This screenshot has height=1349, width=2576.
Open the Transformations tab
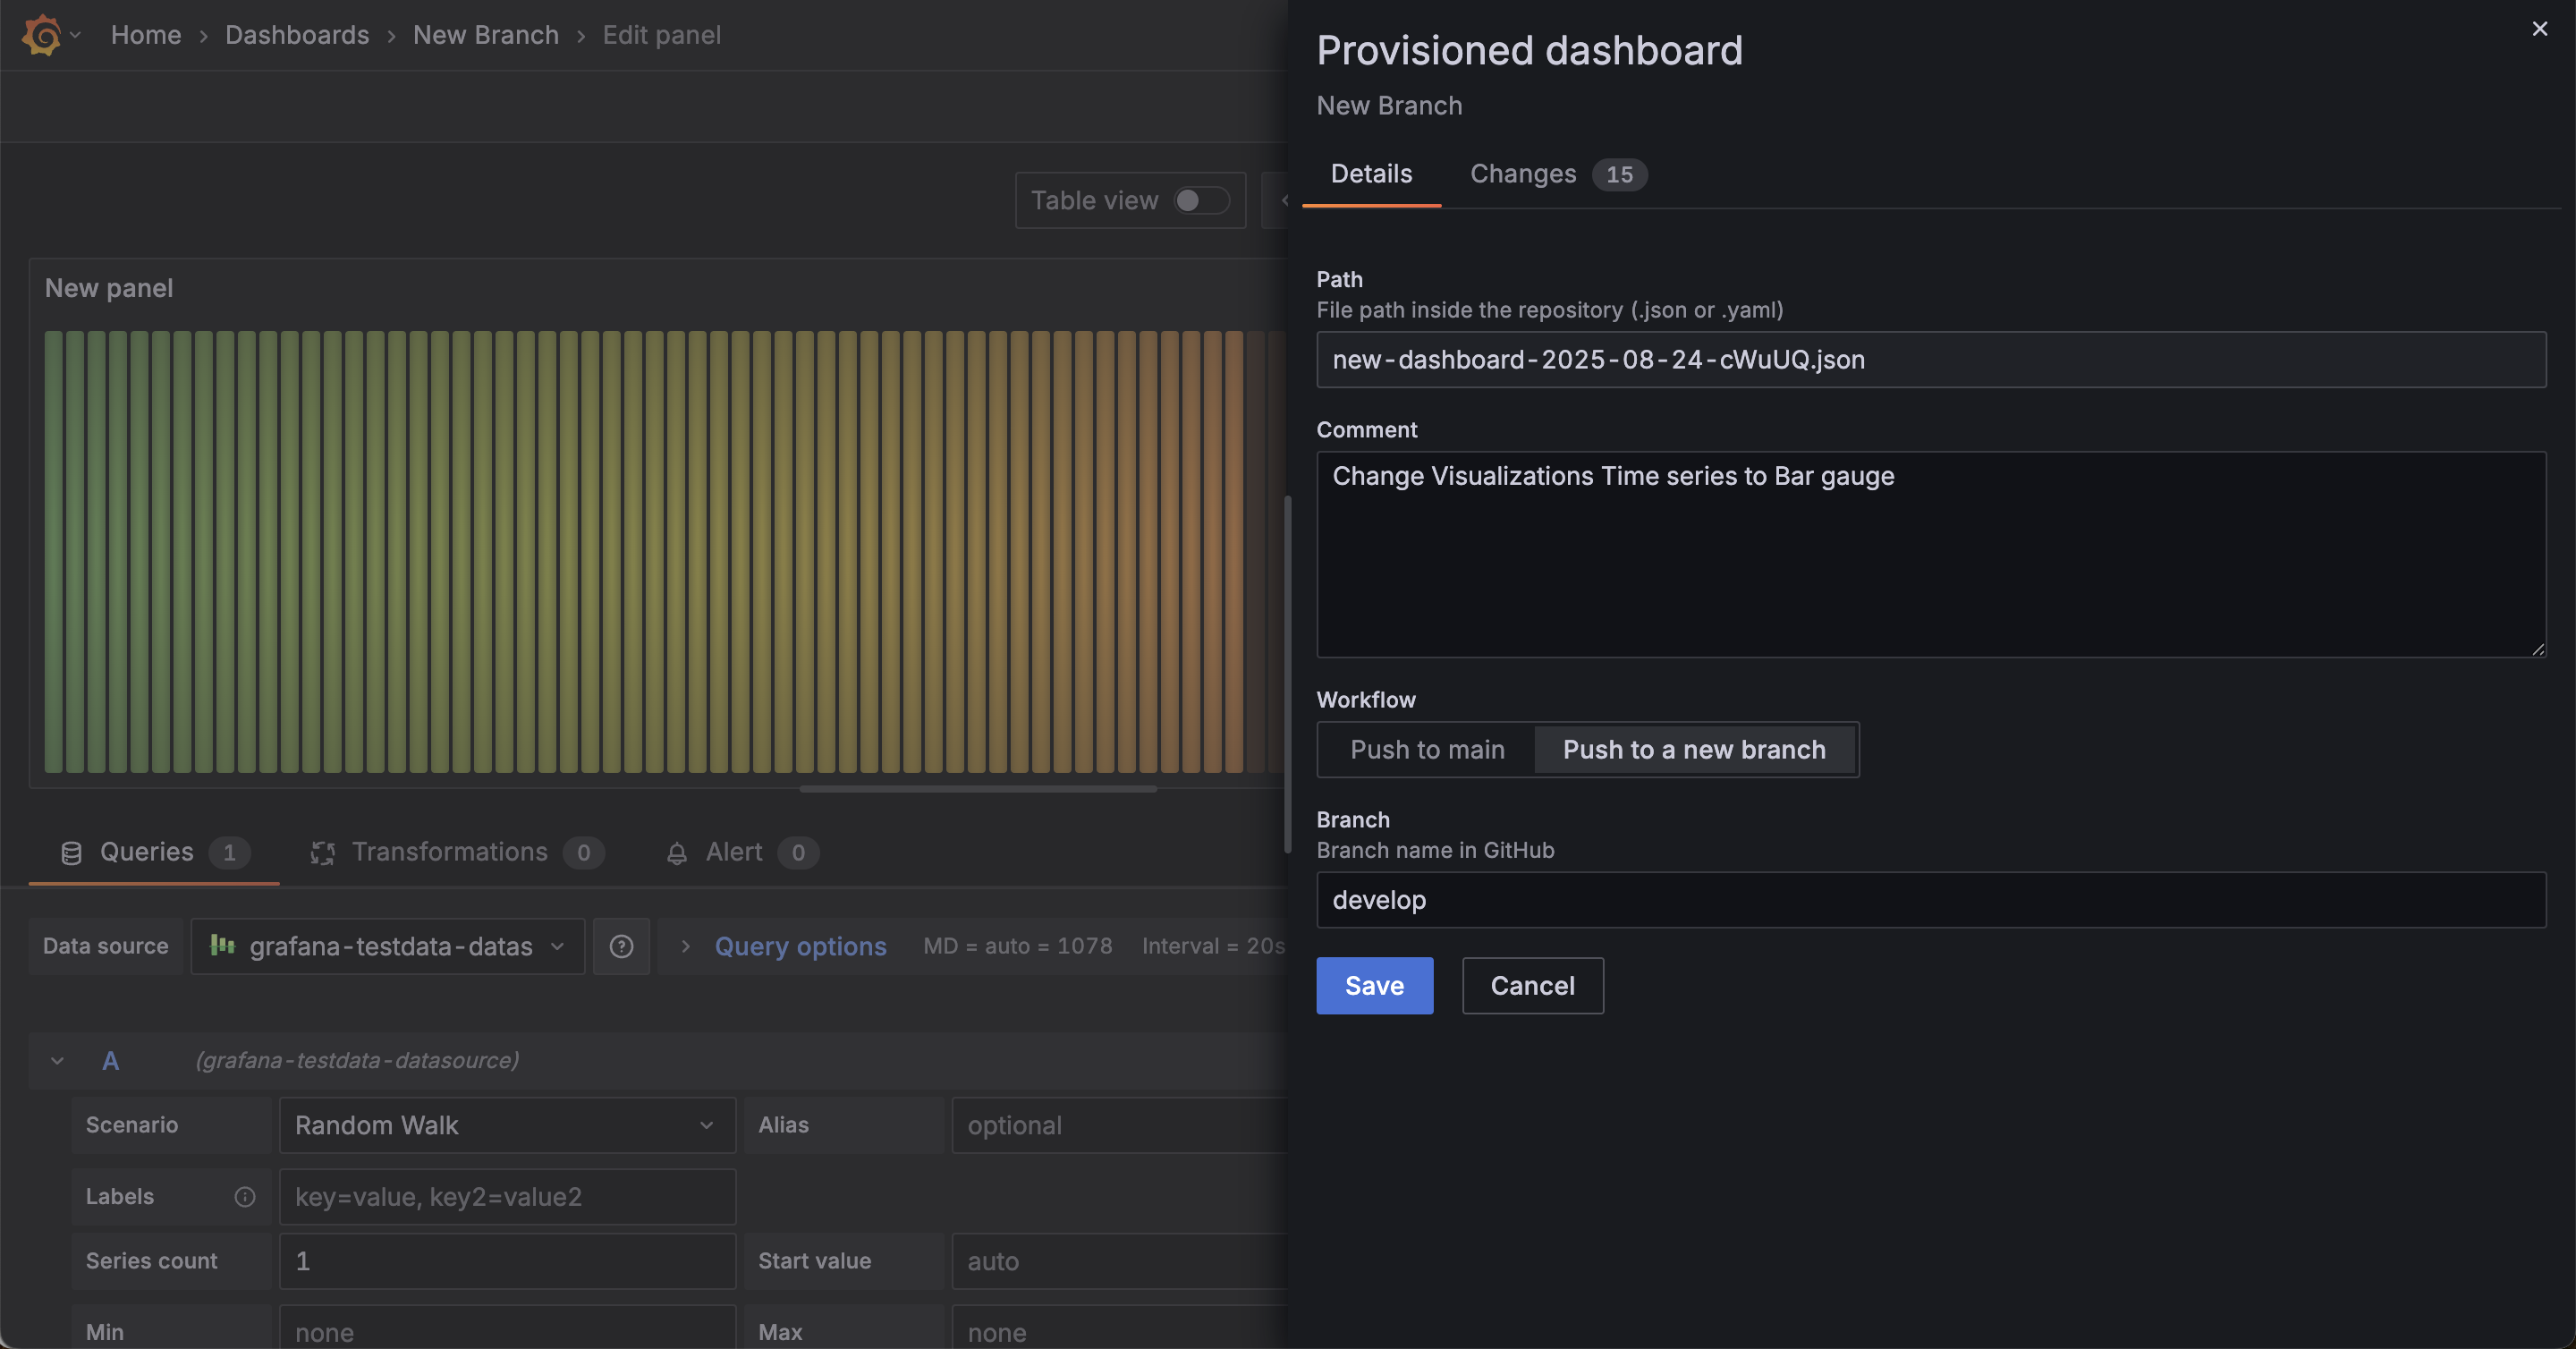pos(457,853)
